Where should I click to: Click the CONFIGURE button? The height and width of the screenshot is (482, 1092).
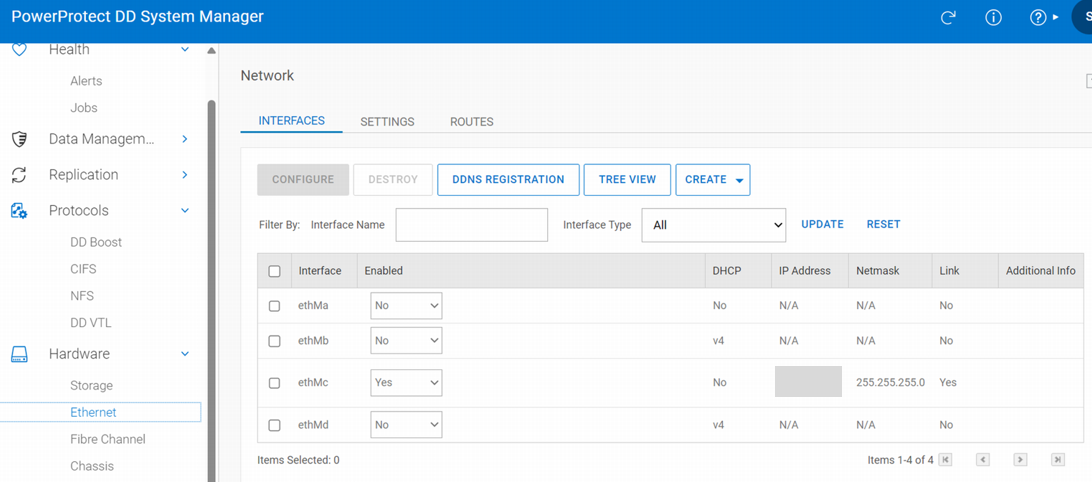pyautogui.click(x=303, y=180)
